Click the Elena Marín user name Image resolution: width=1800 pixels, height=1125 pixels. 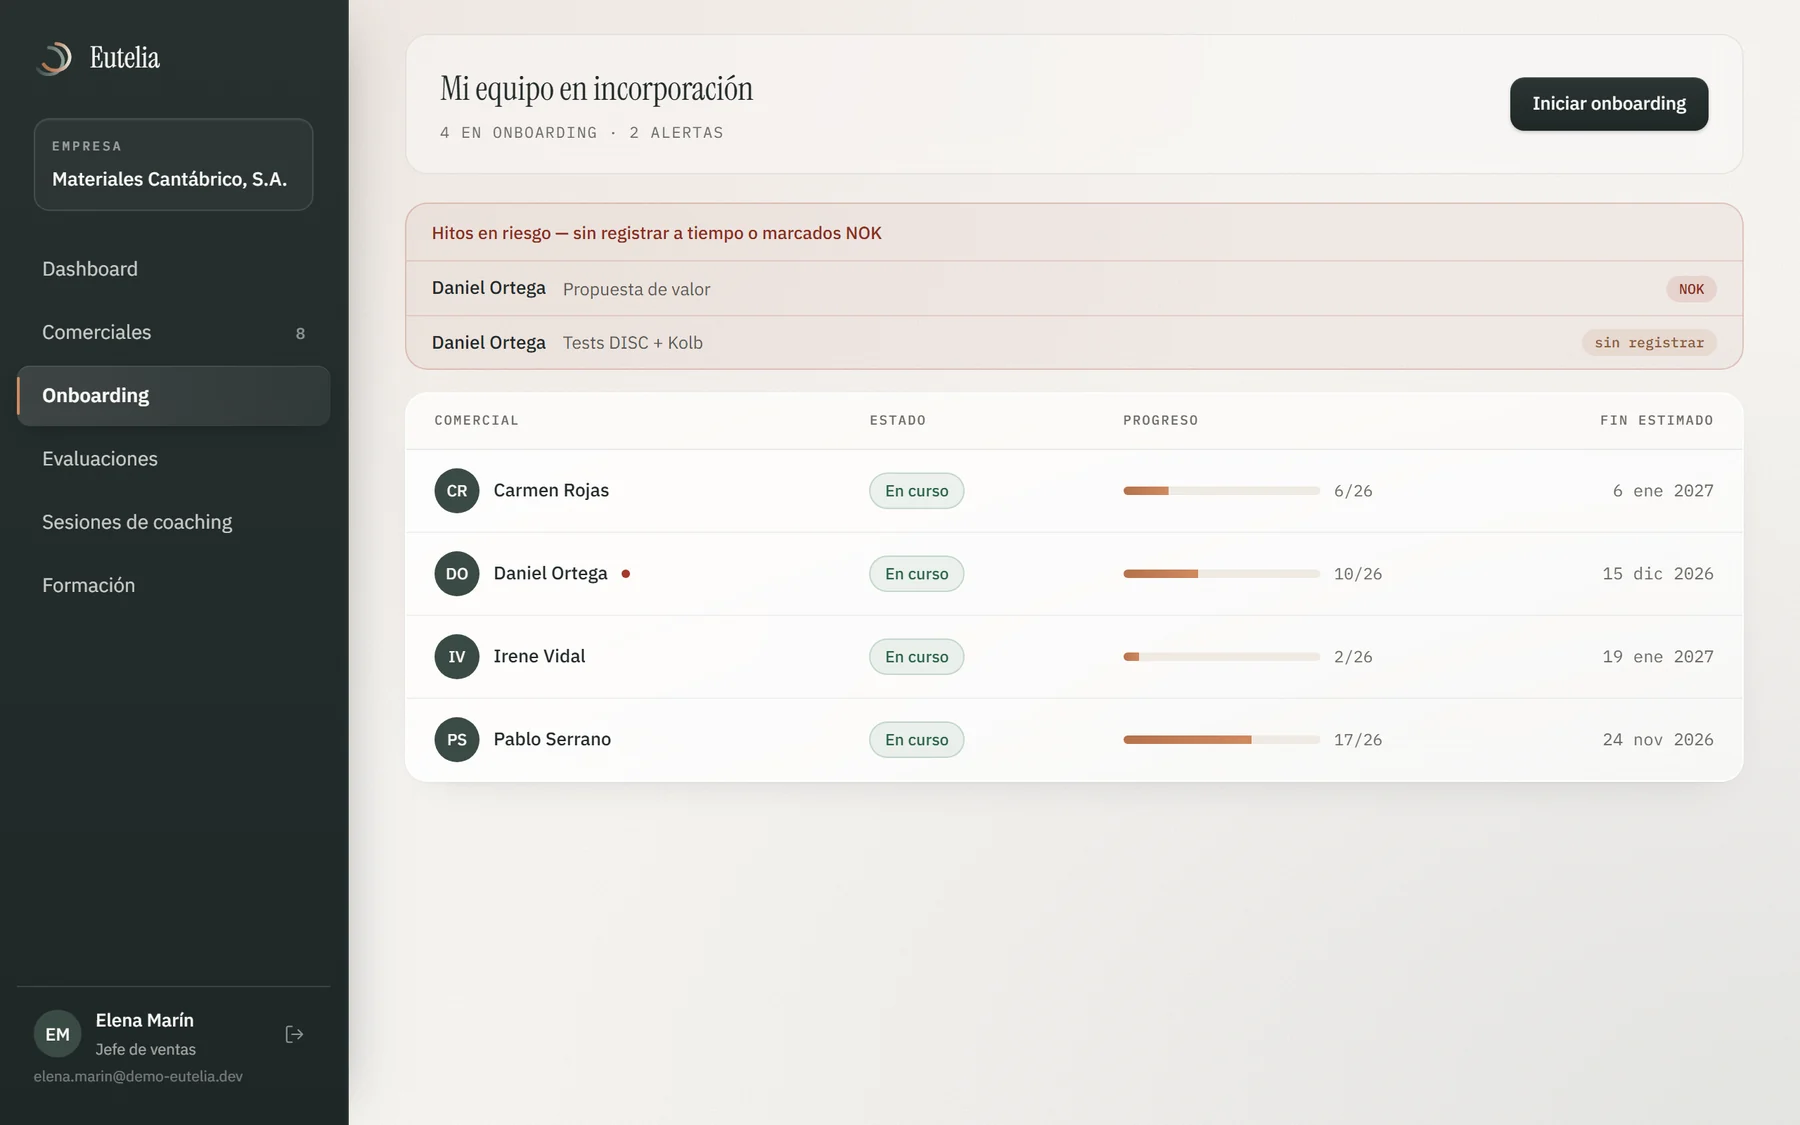click(145, 1020)
